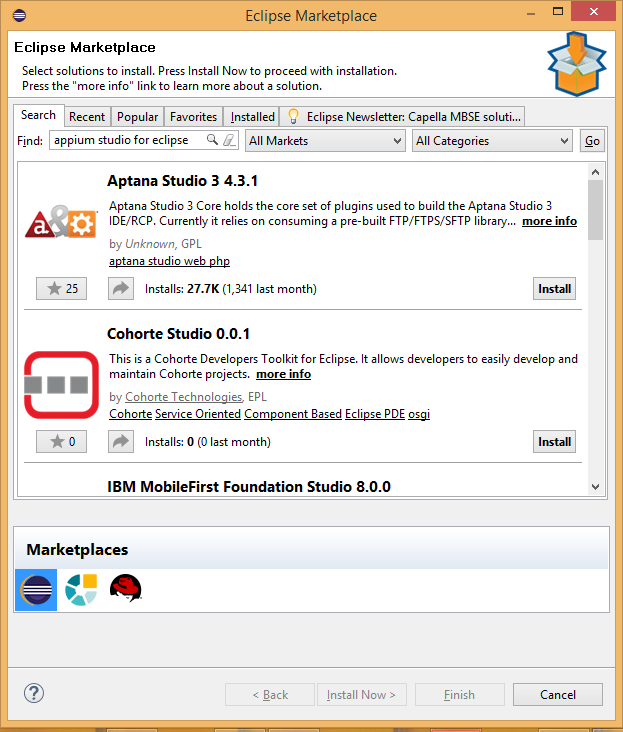Image resolution: width=623 pixels, height=732 pixels.
Task: Click scrollbar up arrow in results list
Action: click(x=595, y=172)
